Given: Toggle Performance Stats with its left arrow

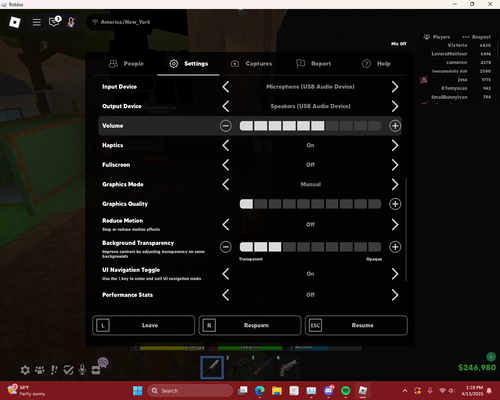Looking at the screenshot, I should pos(226,295).
